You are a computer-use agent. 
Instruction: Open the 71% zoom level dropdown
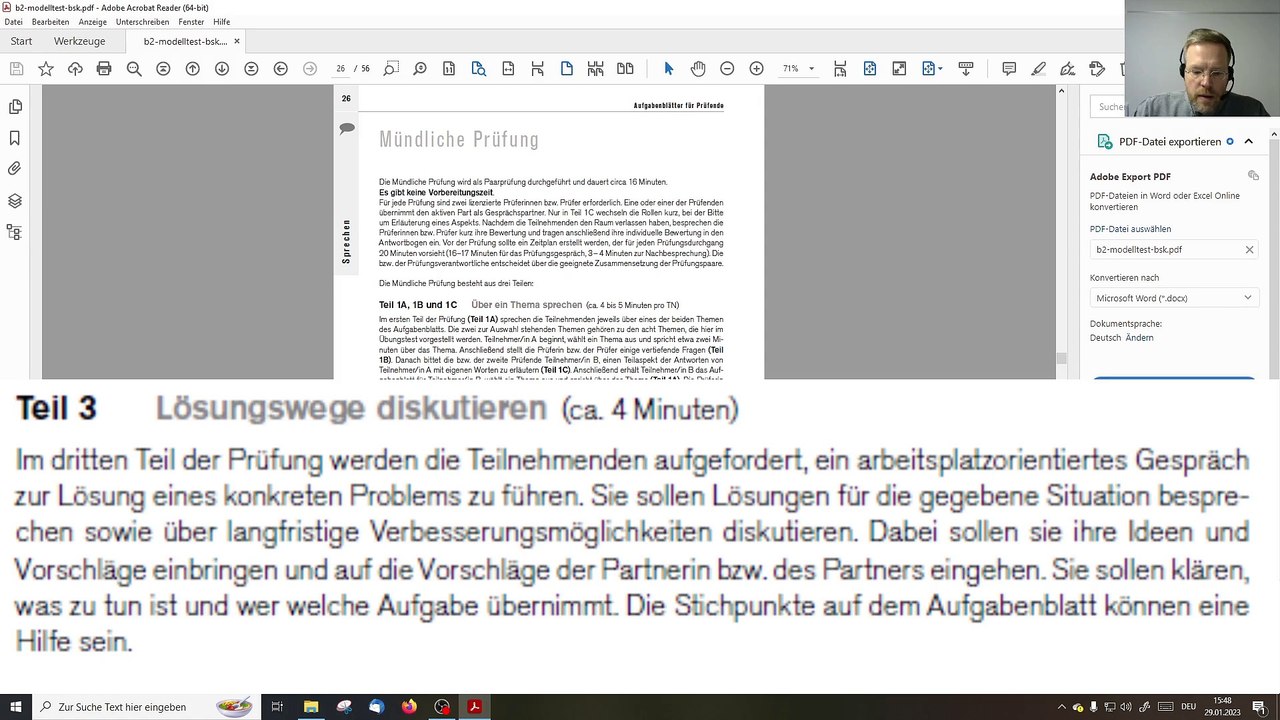pos(811,68)
